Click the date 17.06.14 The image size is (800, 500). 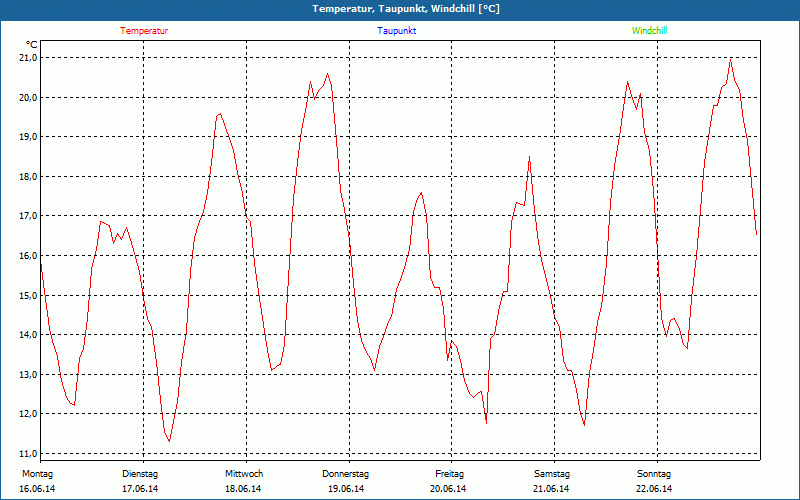point(140,489)
